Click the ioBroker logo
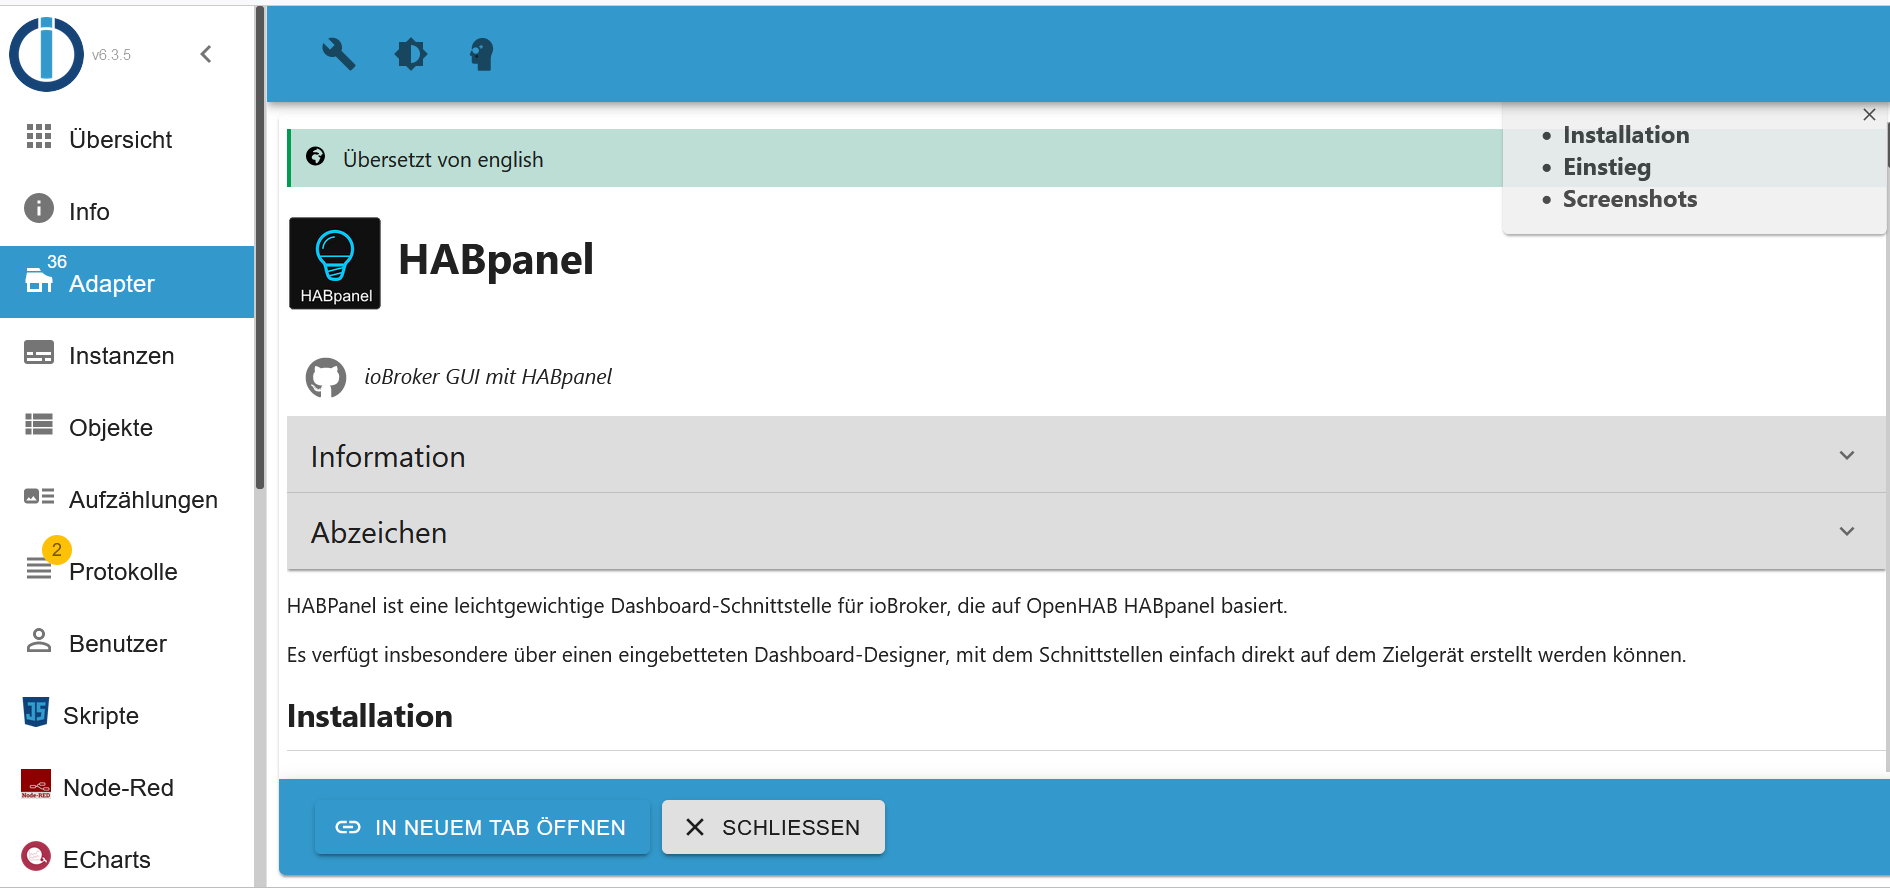This screenshot has height=888, width=1890. pyautogui.click(x=46, y=54)
